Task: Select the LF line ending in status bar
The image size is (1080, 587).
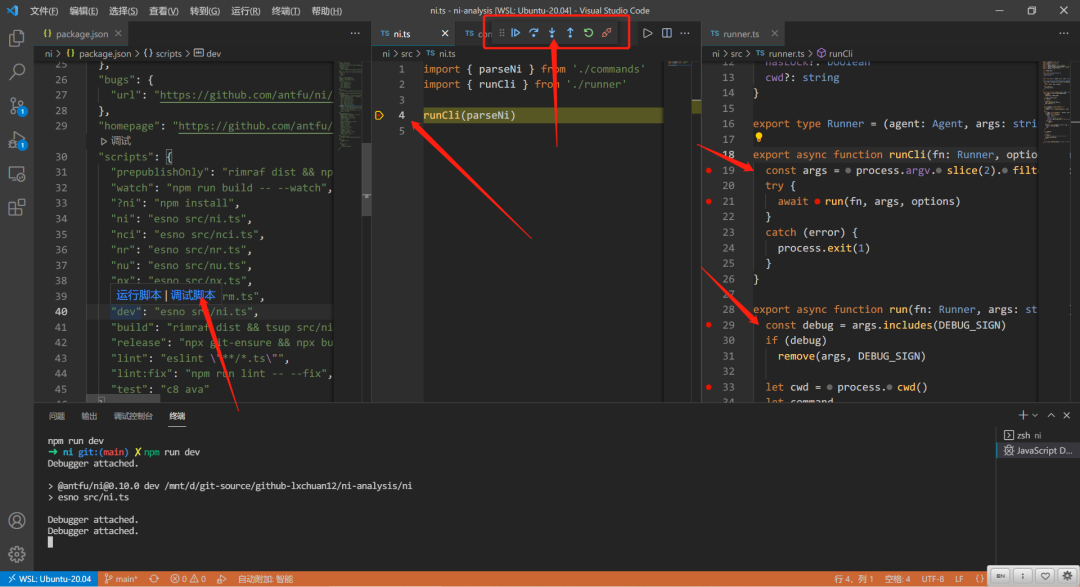Action: [x=959, y=579]
